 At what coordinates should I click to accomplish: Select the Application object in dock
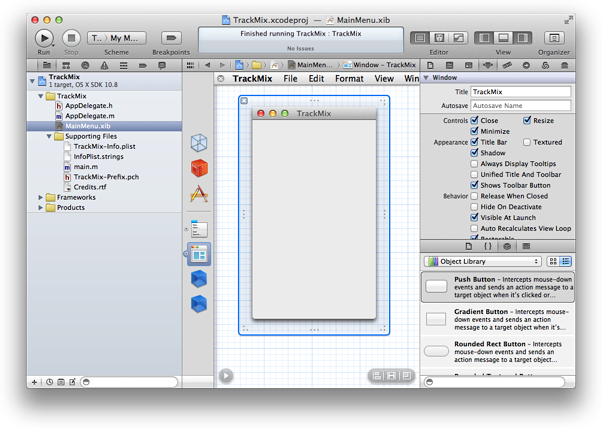tap(199, 194)
